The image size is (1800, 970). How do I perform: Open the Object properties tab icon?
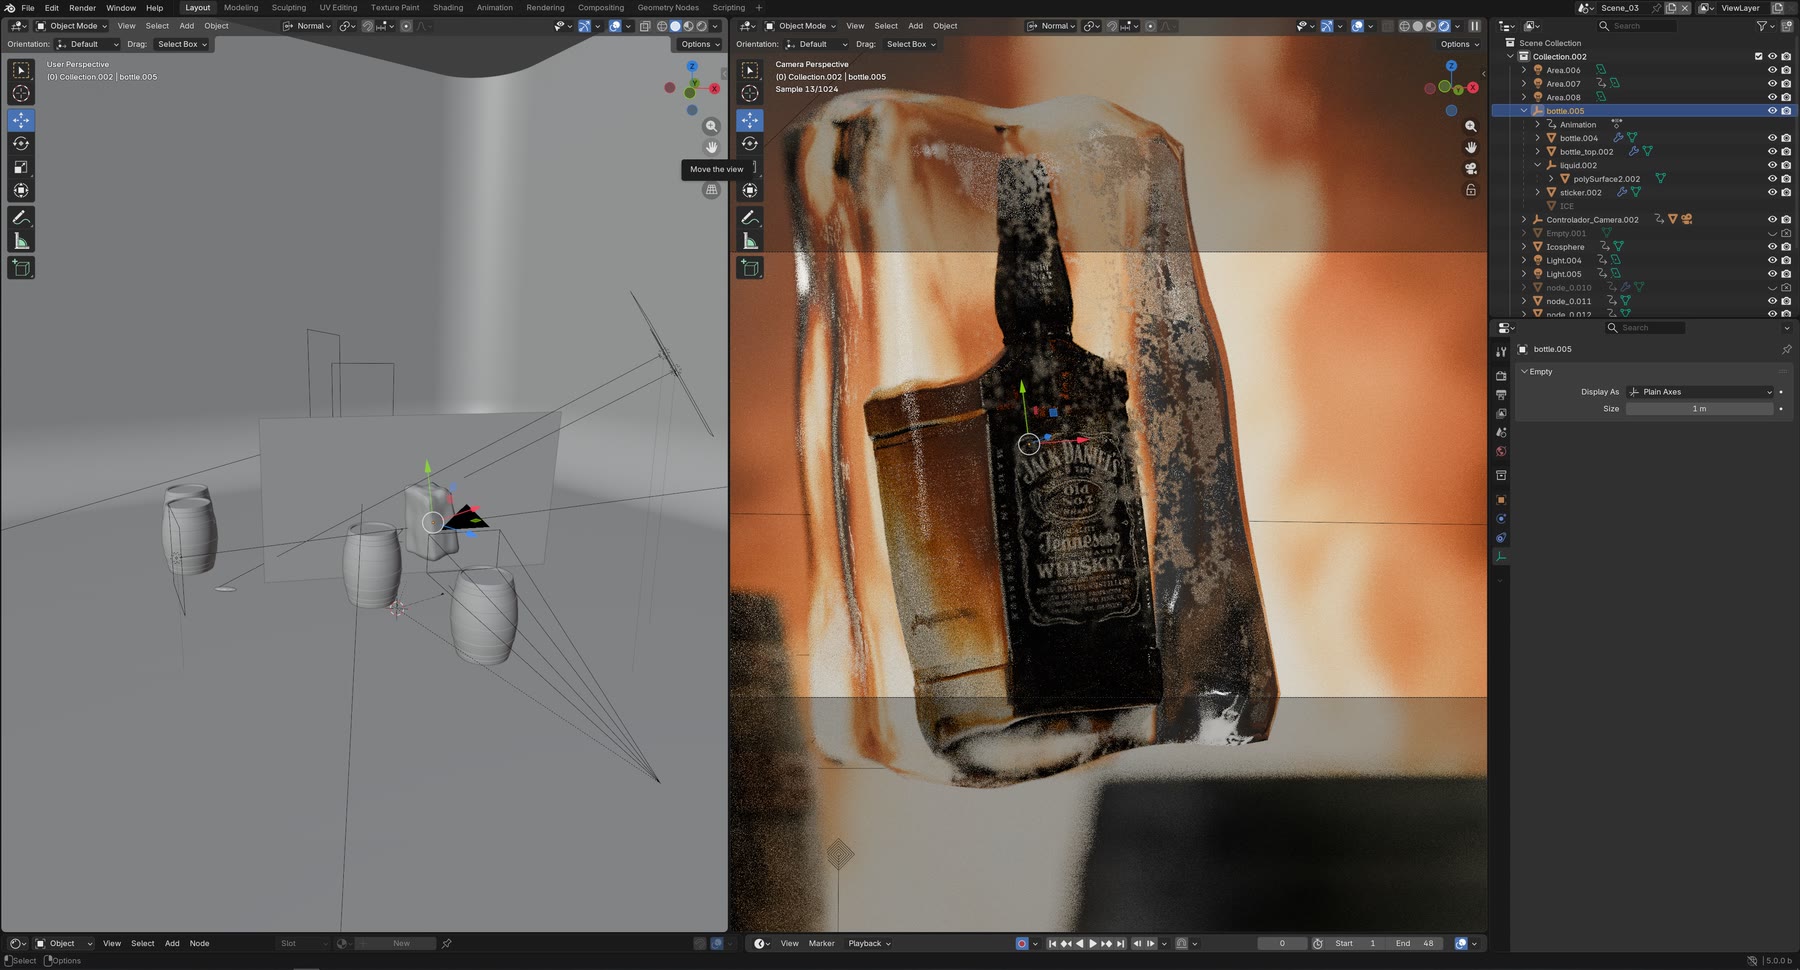tap(1501, 500)
